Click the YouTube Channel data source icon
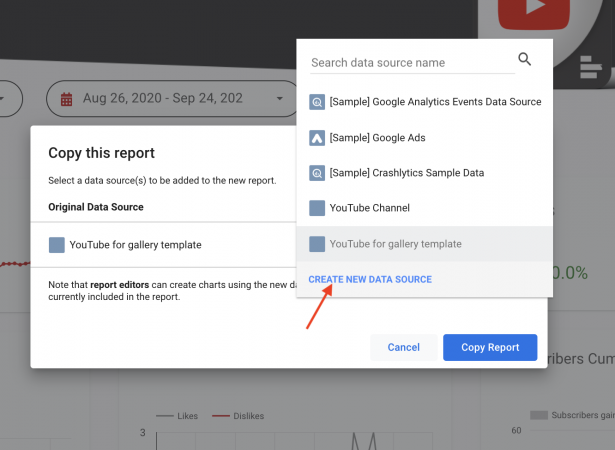 (317, 208)
